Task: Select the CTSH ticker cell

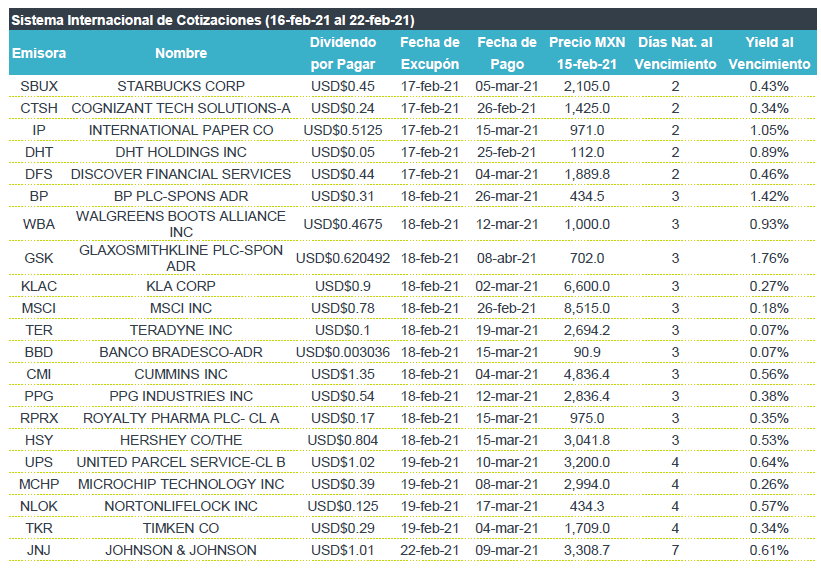Action: [39, 108]
